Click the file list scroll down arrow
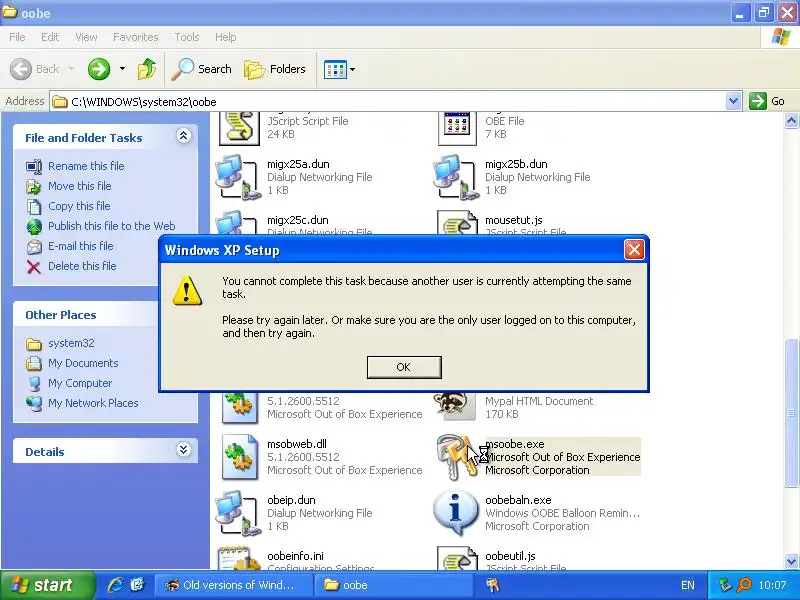800x600 pixels. click(x=791, y=561)
